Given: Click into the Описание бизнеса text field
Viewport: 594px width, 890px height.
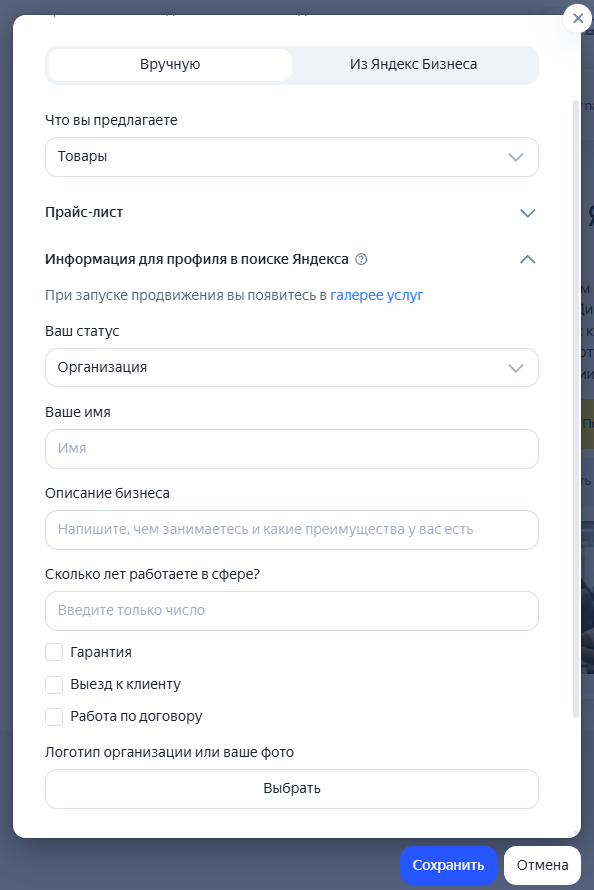Looking at the screenshot, I should [x=292, y=530].
